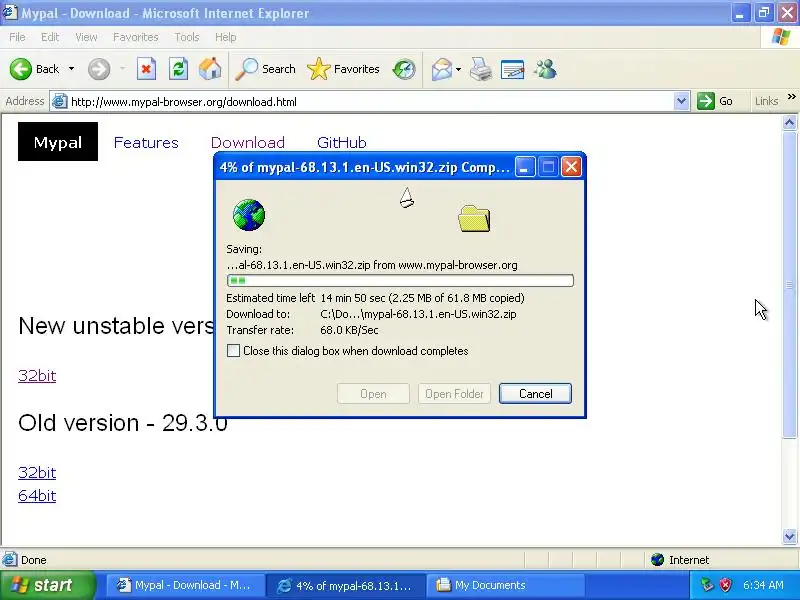Open the Back history dropdown arrow
Viewport: 800px width, 600px height.
pyautogui.click(x=71, y=69)
